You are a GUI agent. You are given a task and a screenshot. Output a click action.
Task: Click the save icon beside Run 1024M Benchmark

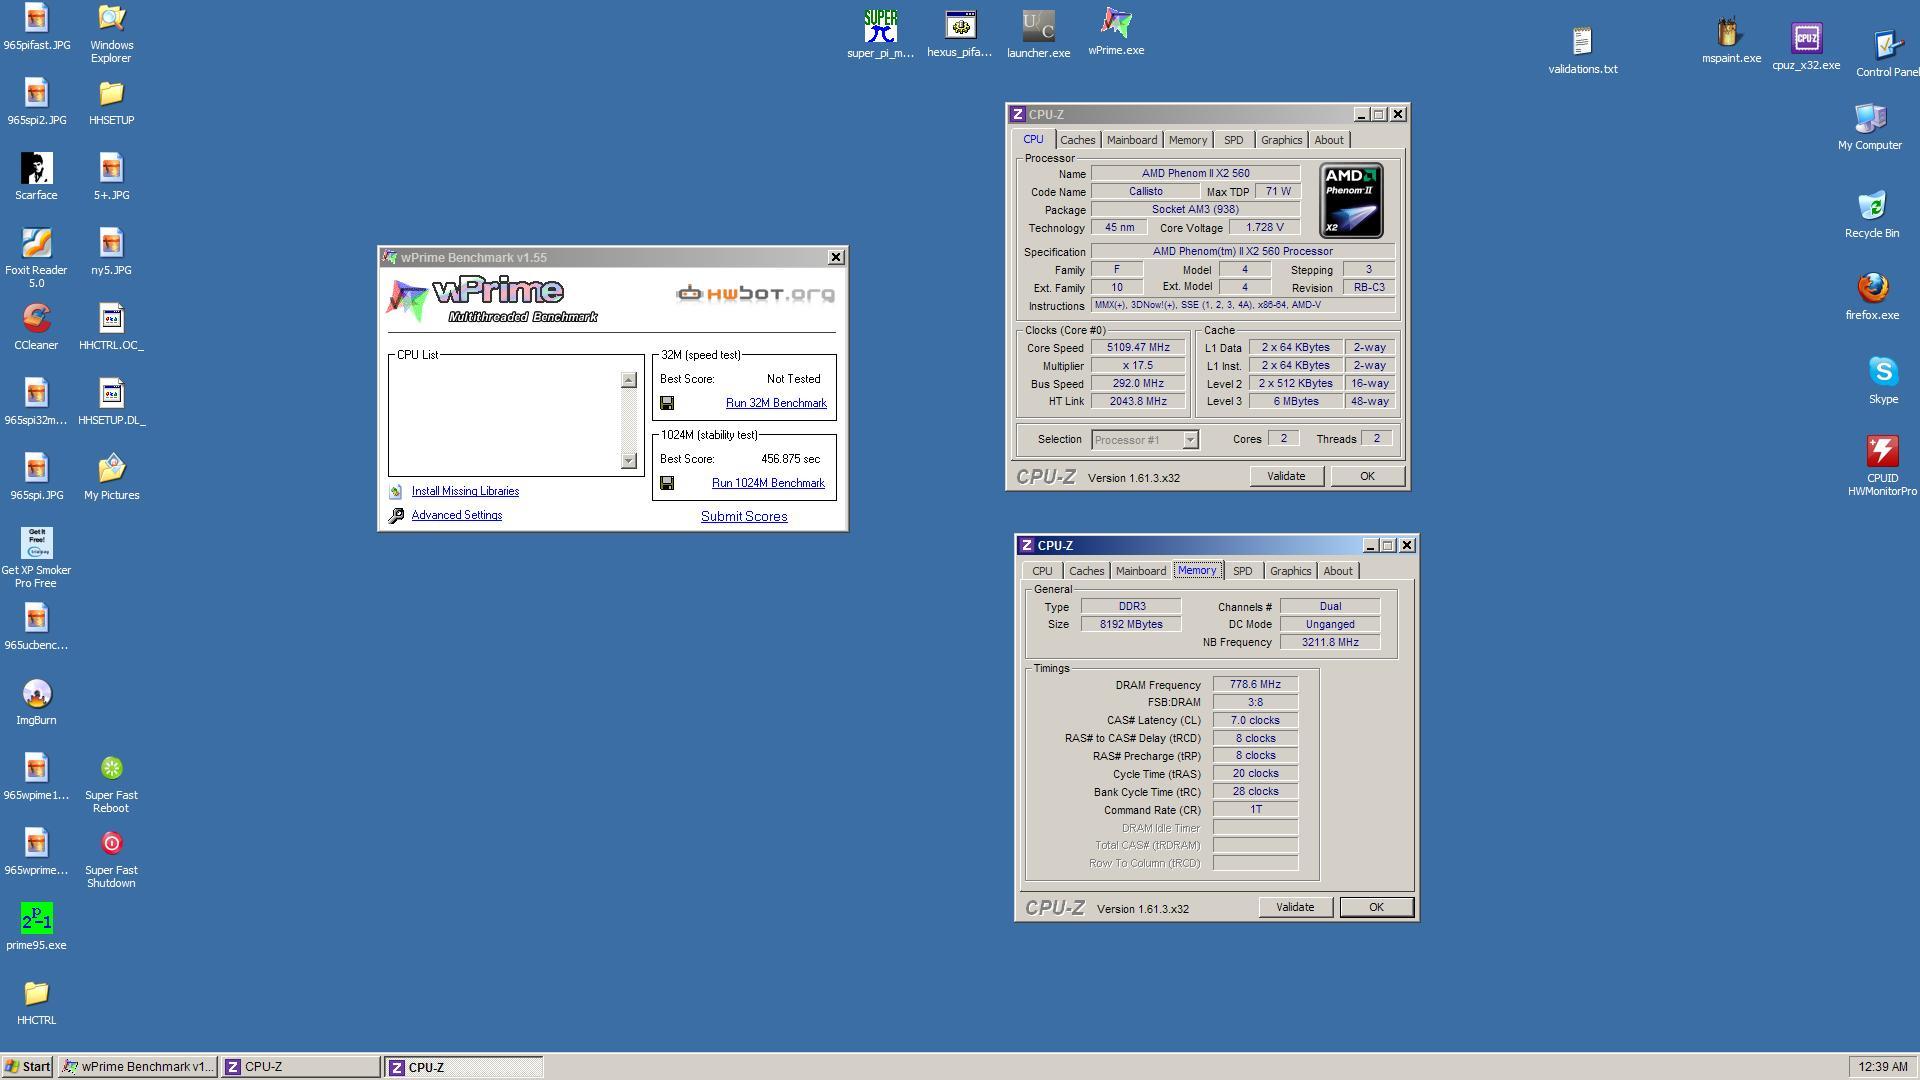click(667, 483)
